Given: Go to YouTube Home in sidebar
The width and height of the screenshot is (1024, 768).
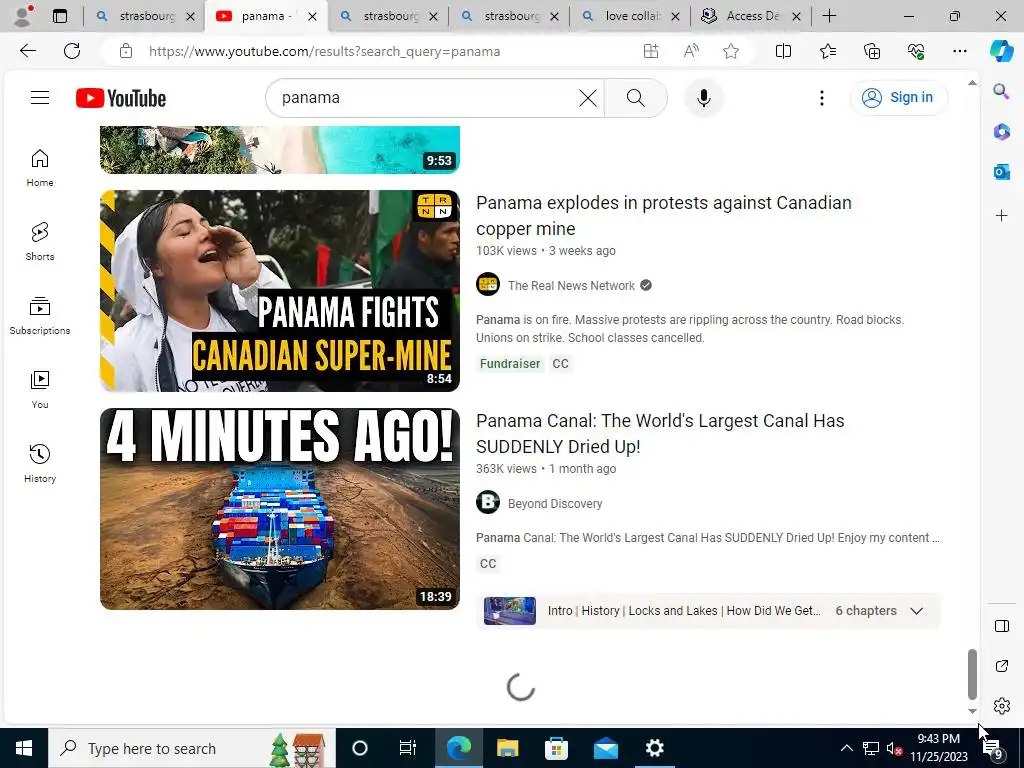Looking at the screenshot, I should (40, 167).
